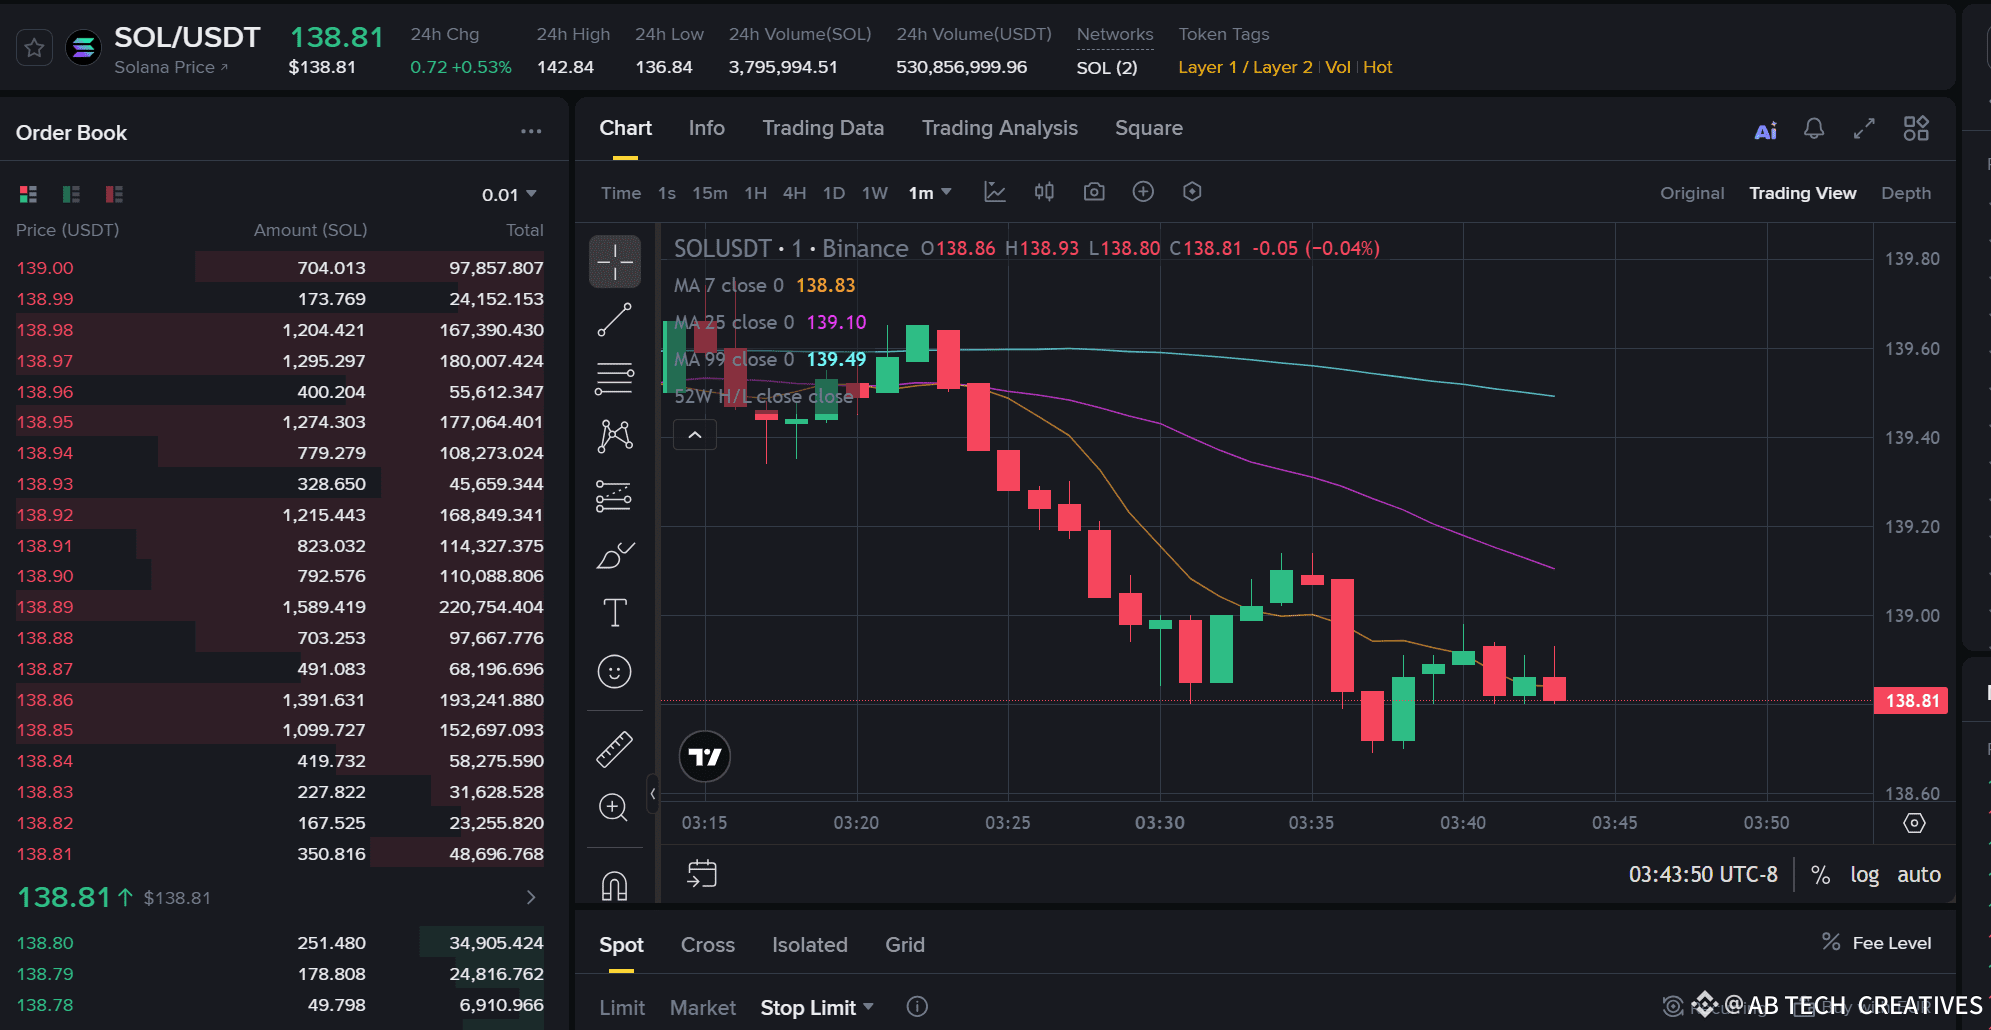
Task: Select the zoom in tool
Action: (x=615, y=807)
